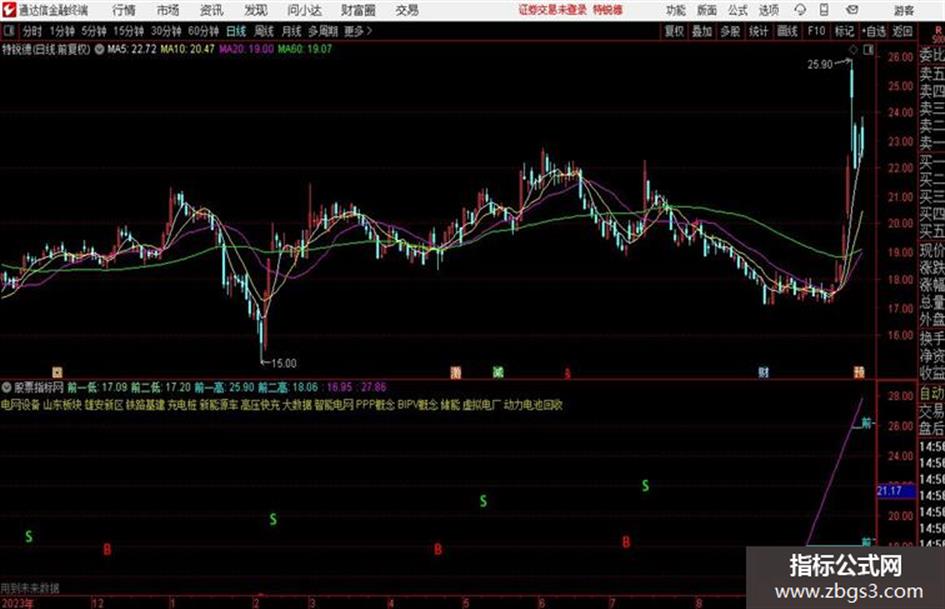Click the 动力电池回收 sector tag

coord(533,405)
